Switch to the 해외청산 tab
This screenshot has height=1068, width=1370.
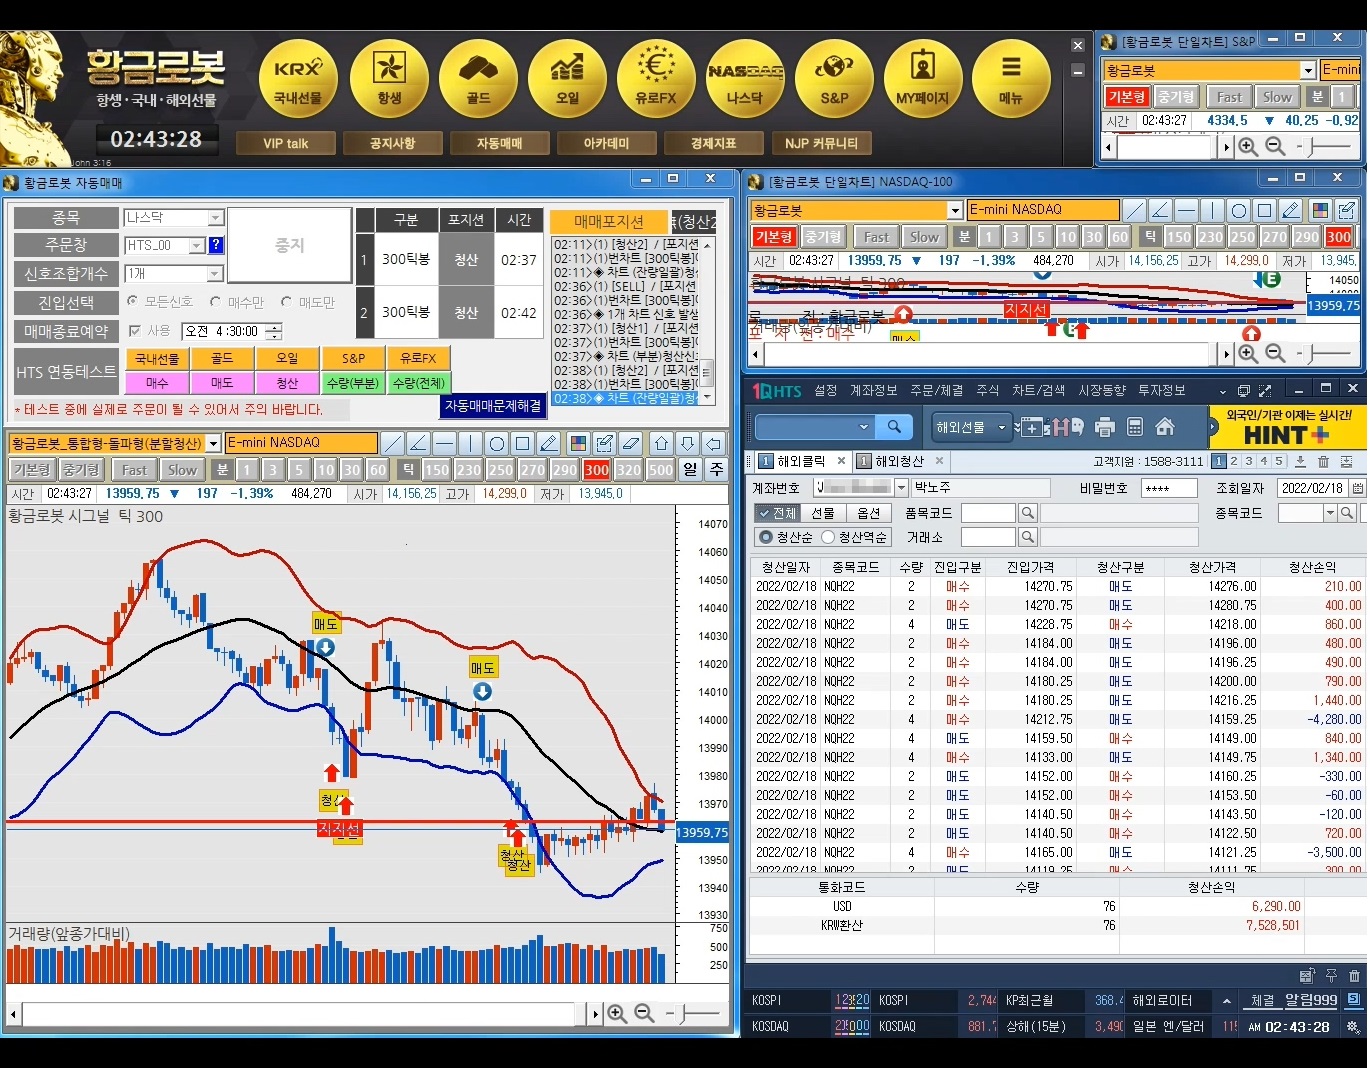tap(899, 461)
